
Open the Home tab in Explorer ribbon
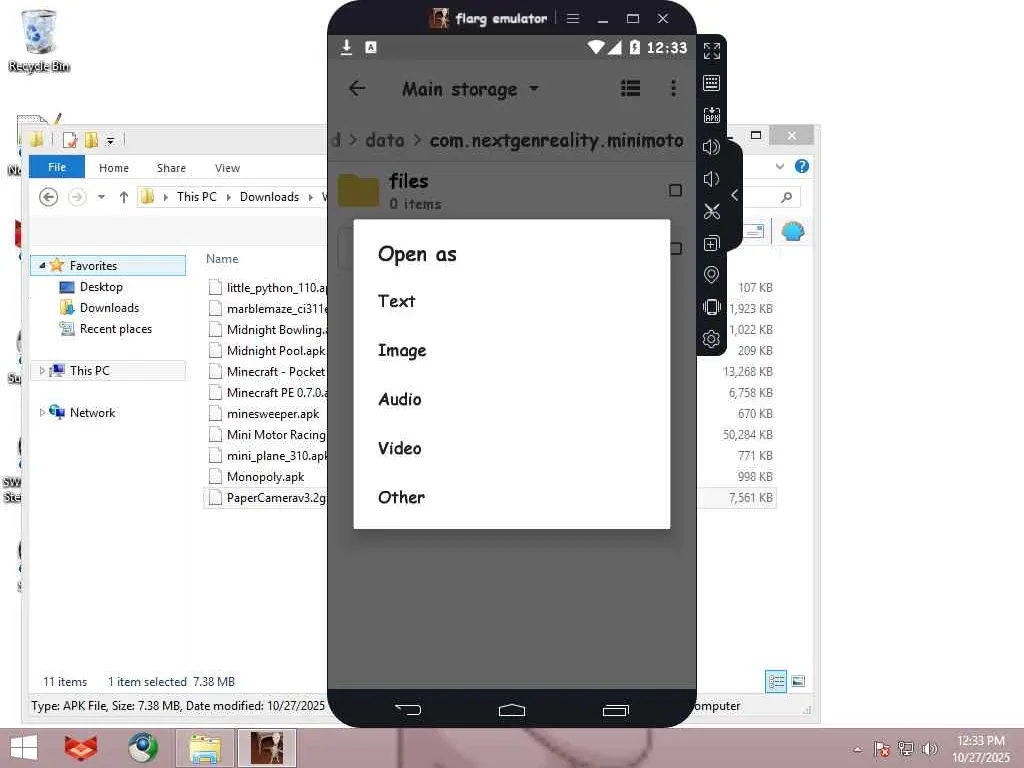click(x=114, y=168)
